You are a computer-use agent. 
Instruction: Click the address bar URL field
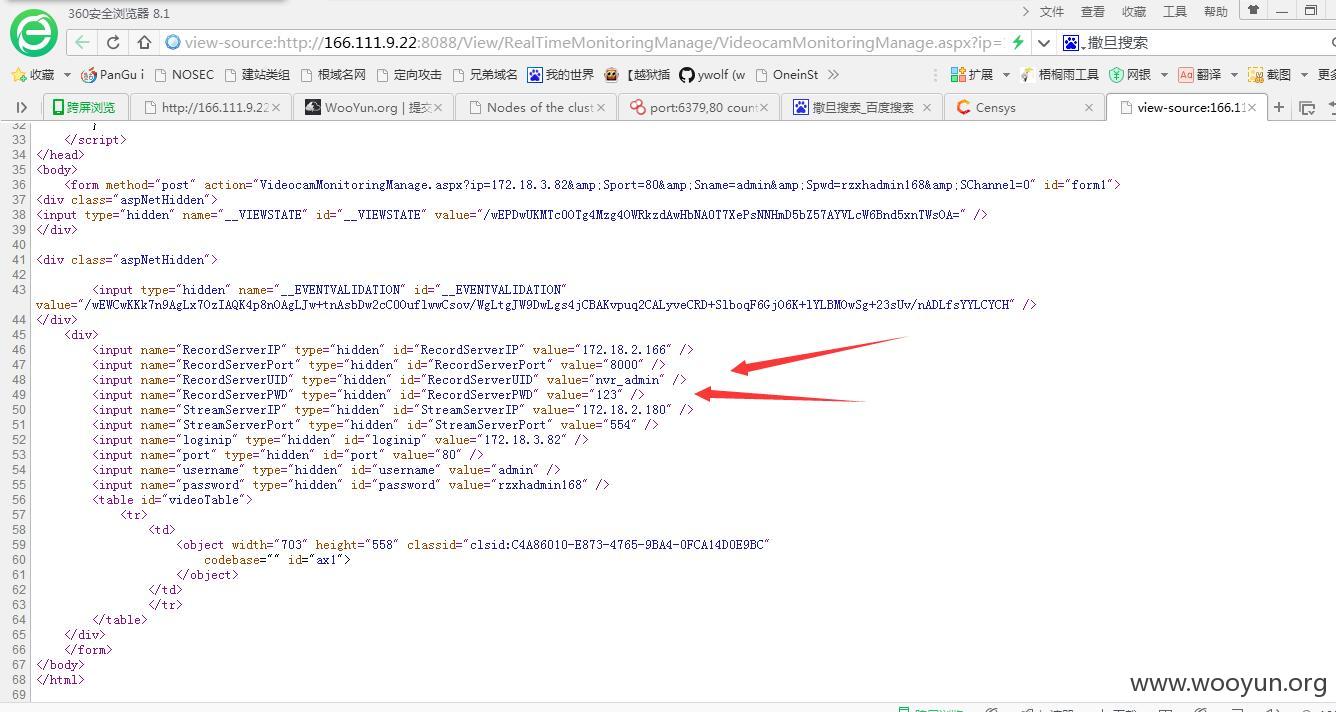tap(592, 42)
